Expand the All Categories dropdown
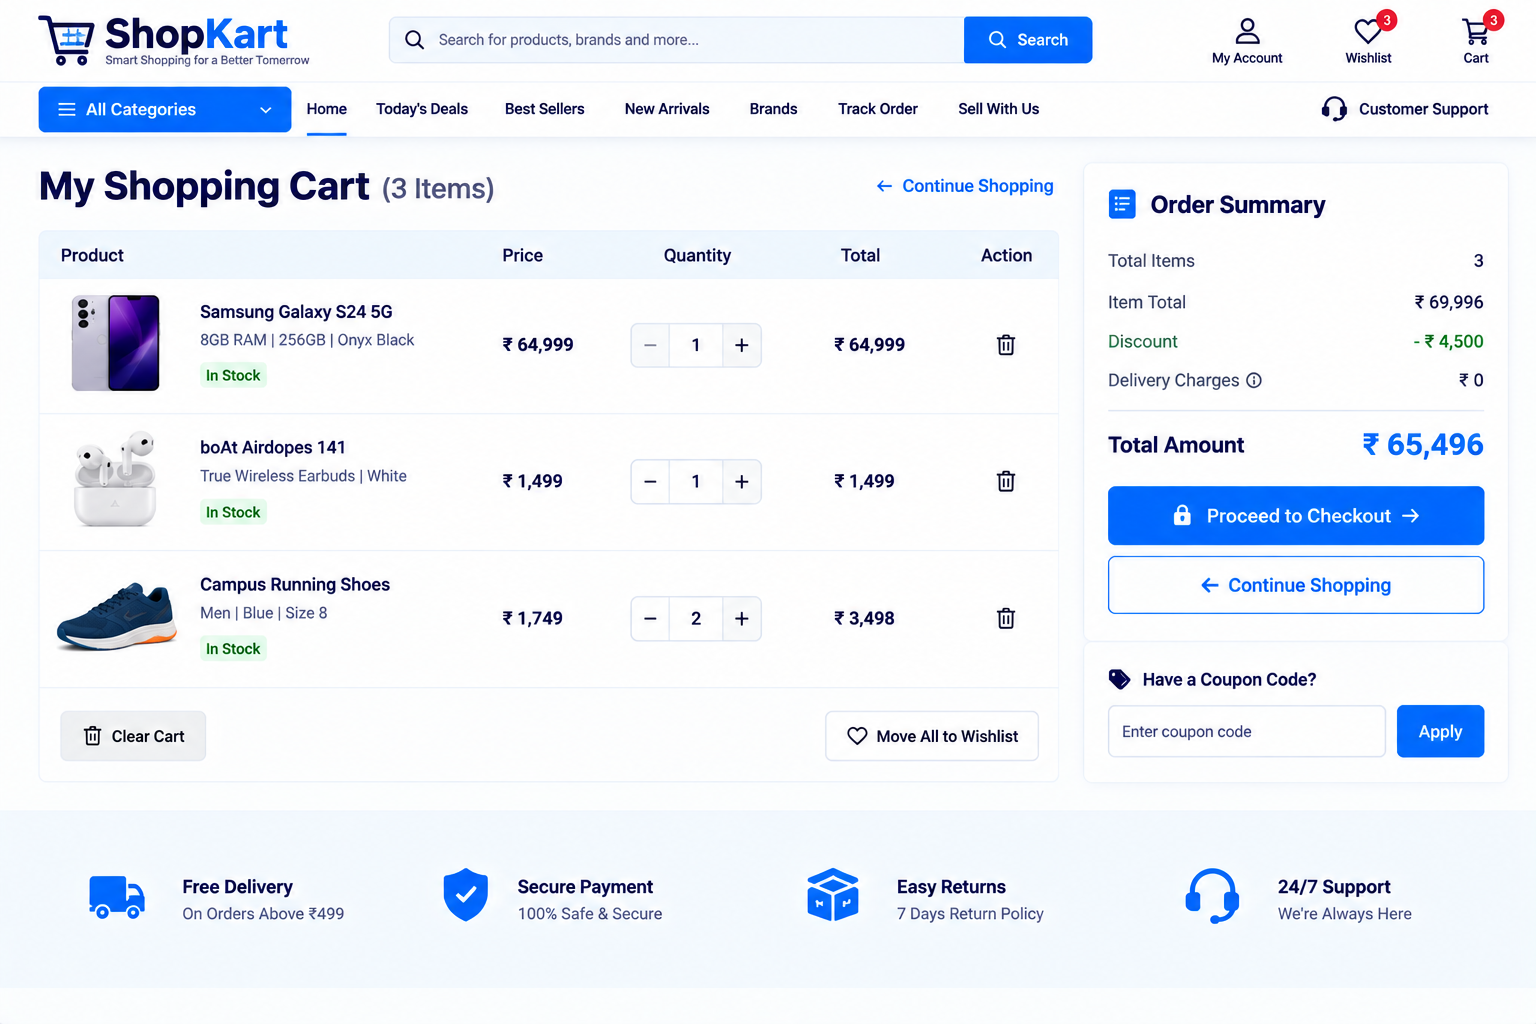 (165, 109)
